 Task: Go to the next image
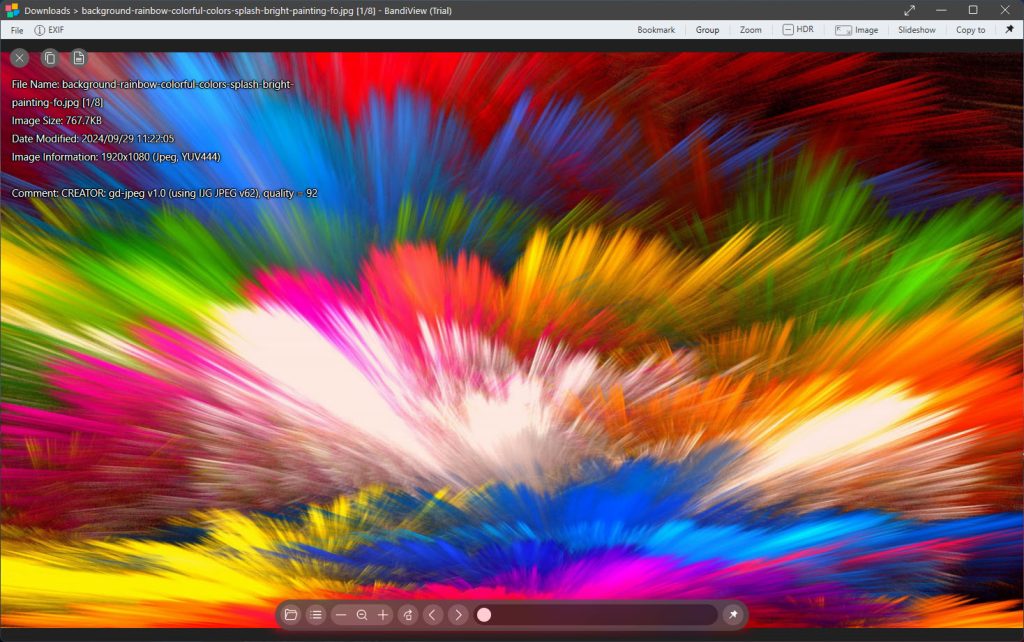click(458, 615)
